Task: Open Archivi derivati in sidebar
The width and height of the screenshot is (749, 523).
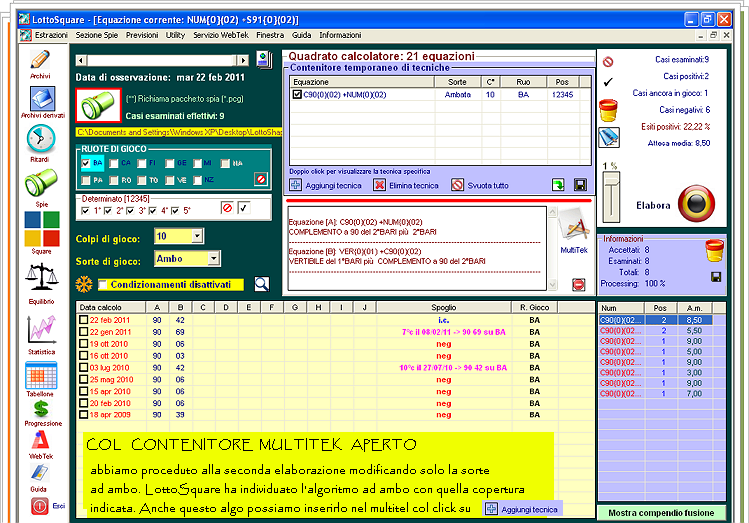Action: tap(42, 98)
